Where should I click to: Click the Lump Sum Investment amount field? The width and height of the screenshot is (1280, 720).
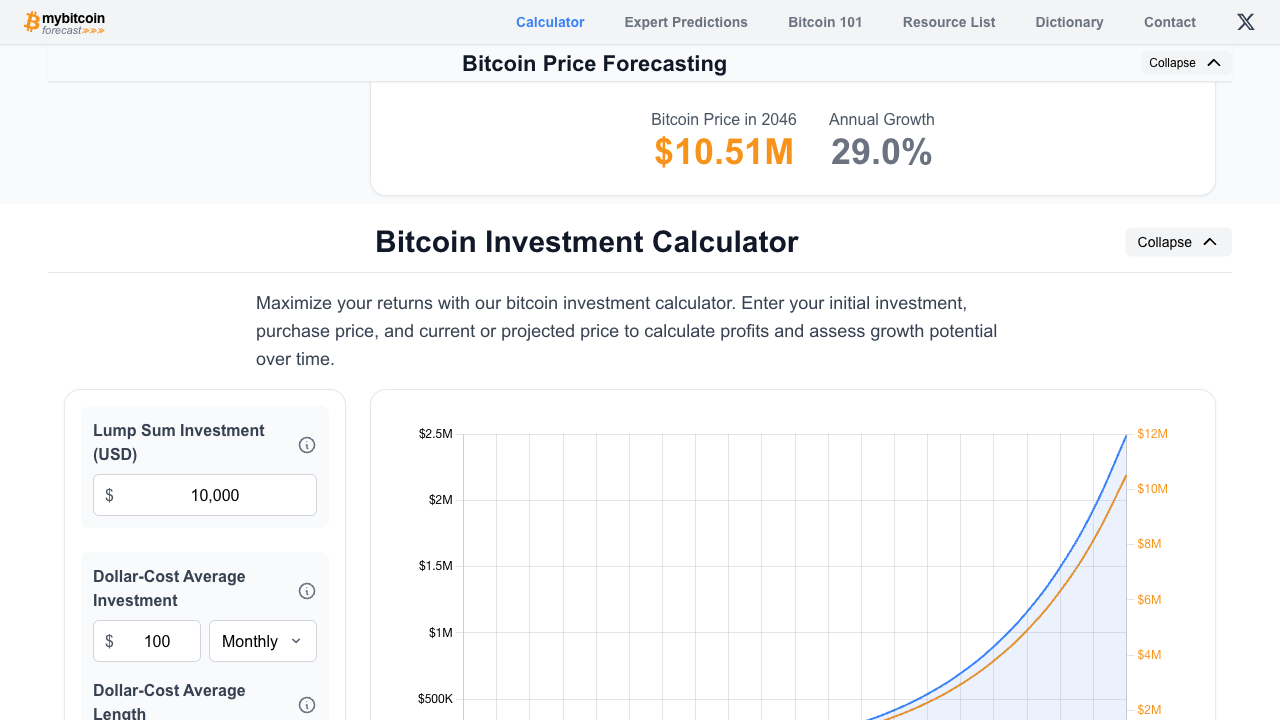click(204, 494)
